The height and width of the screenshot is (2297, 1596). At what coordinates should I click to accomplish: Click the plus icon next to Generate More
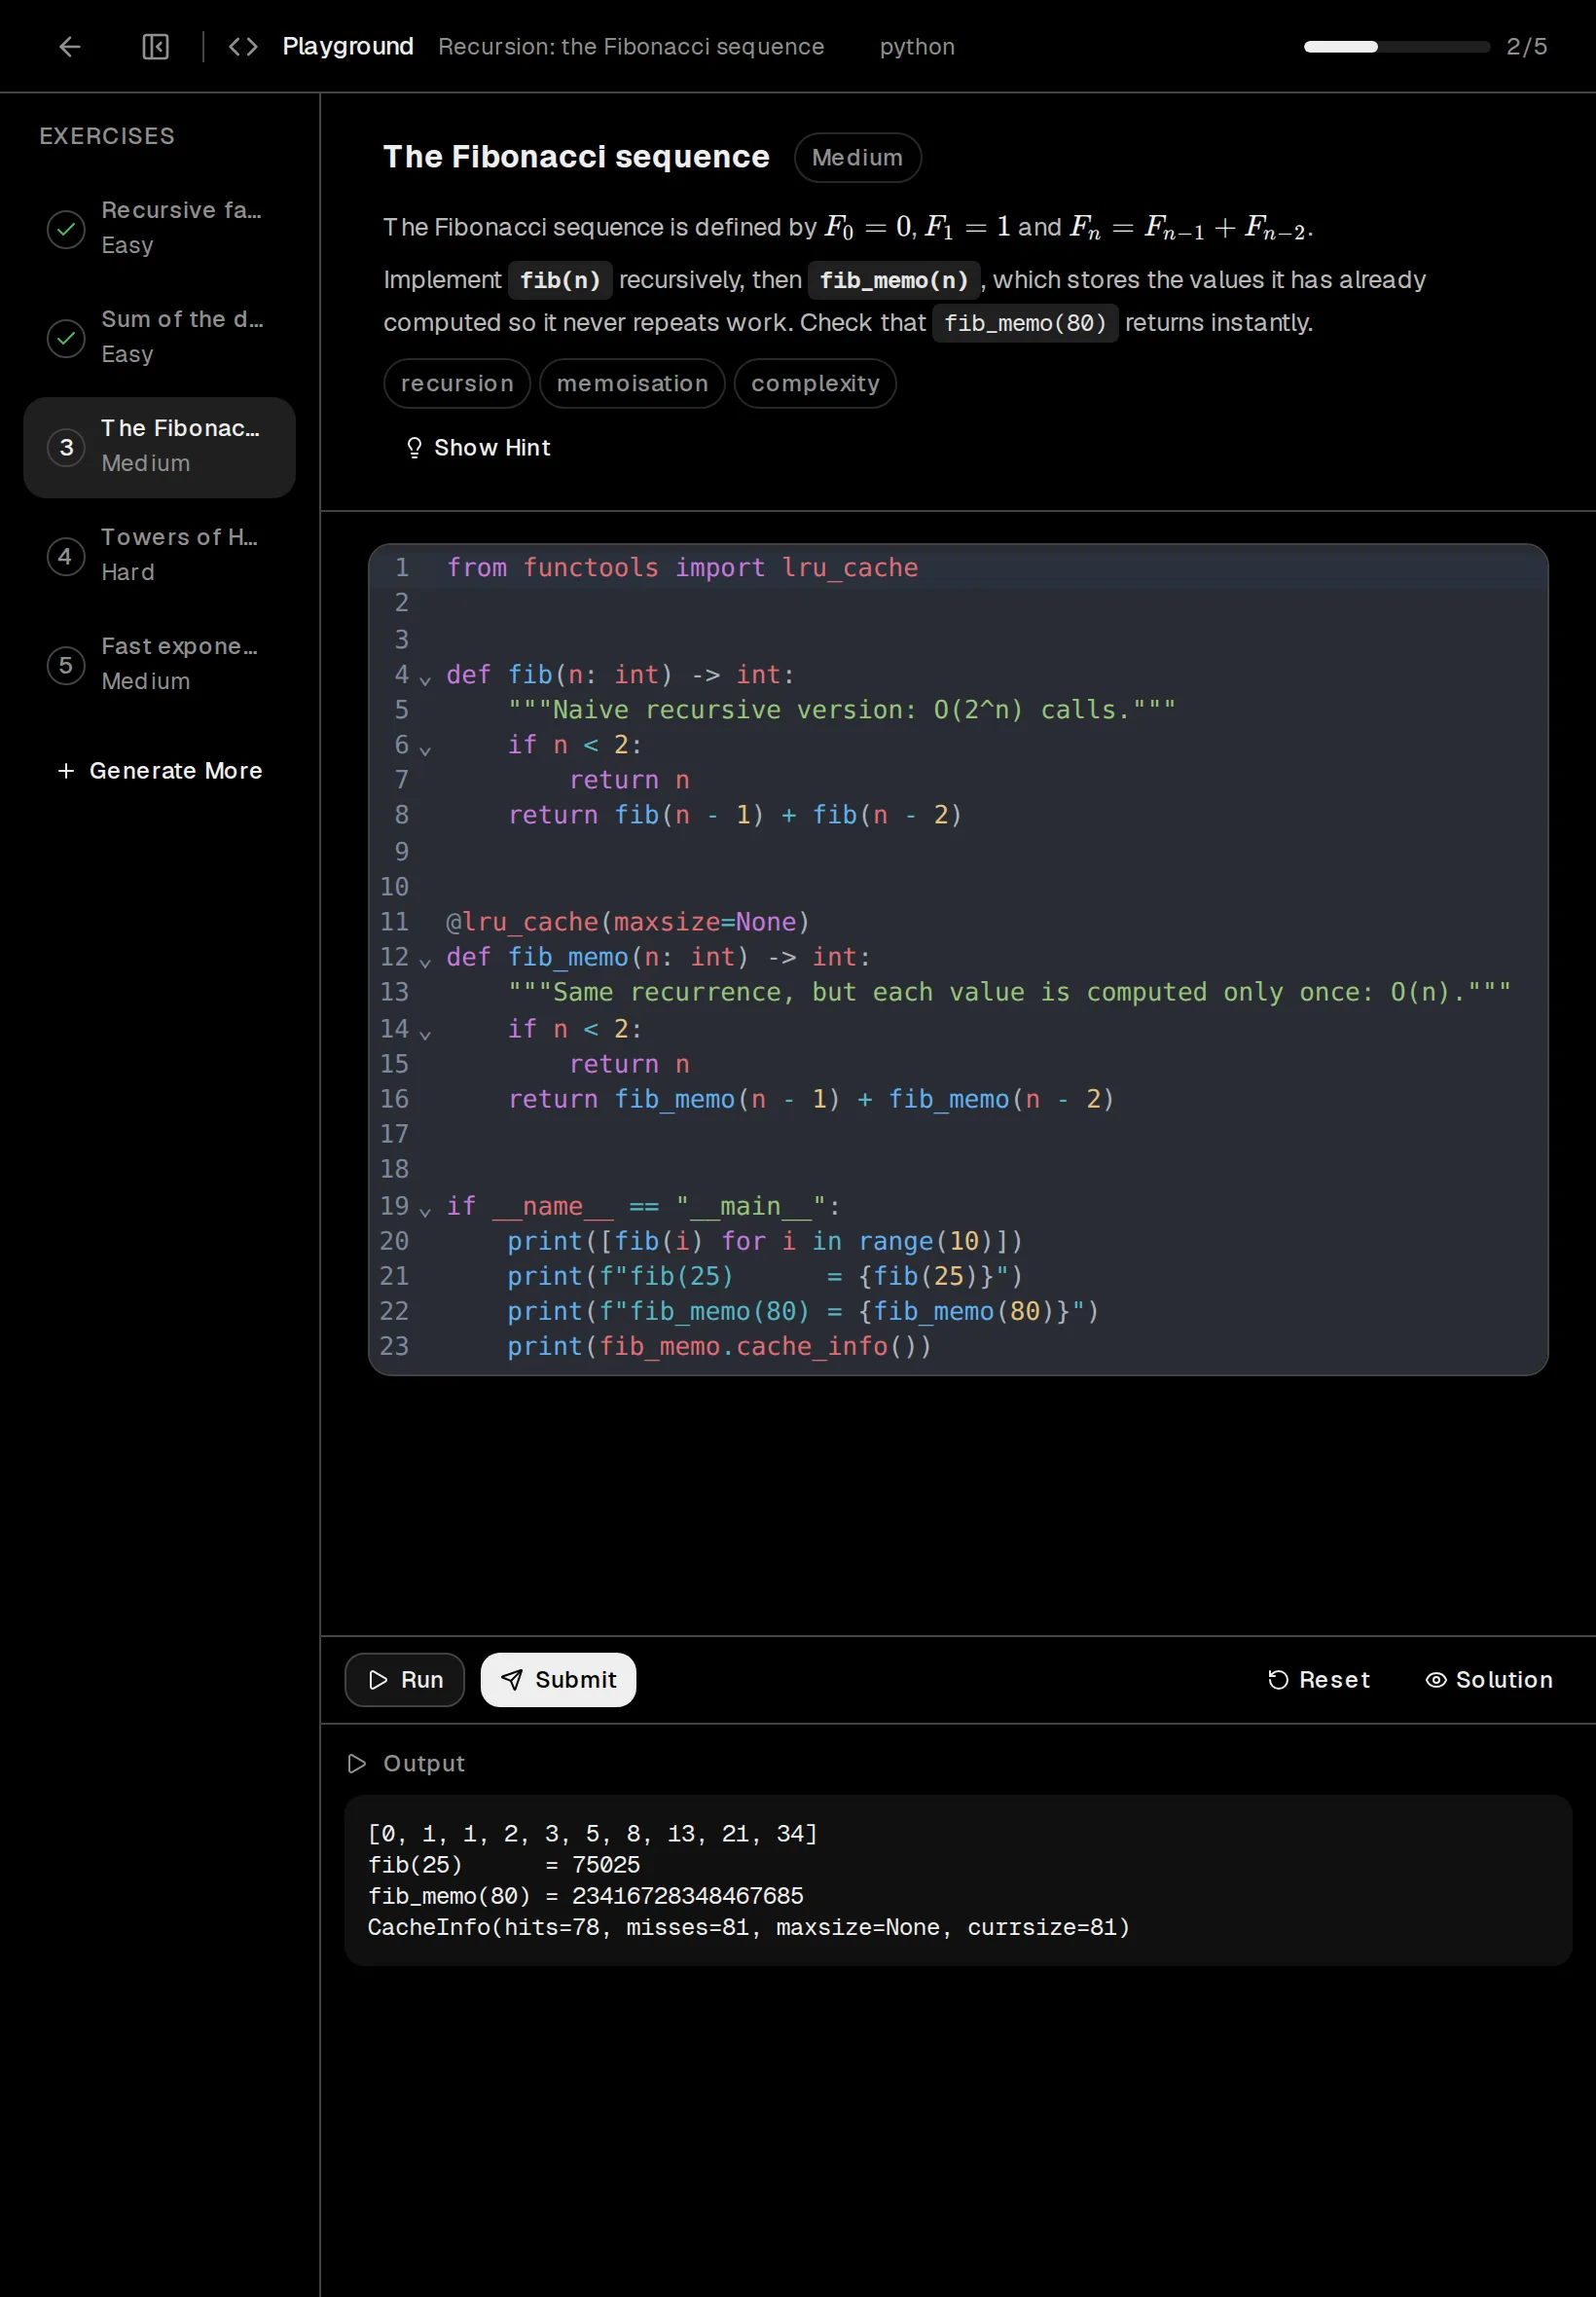[x=66, y=771]
